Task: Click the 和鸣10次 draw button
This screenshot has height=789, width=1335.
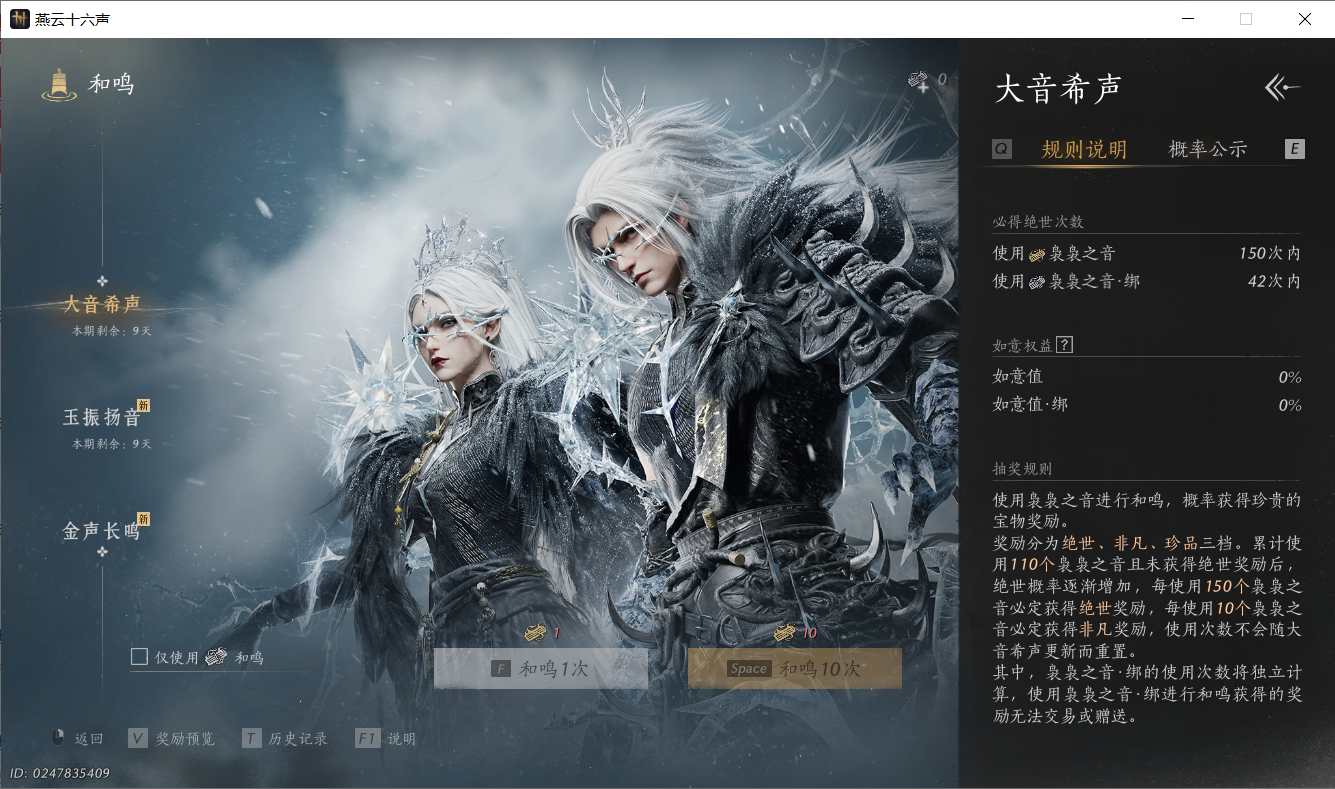Action: (x=795, y=669)
